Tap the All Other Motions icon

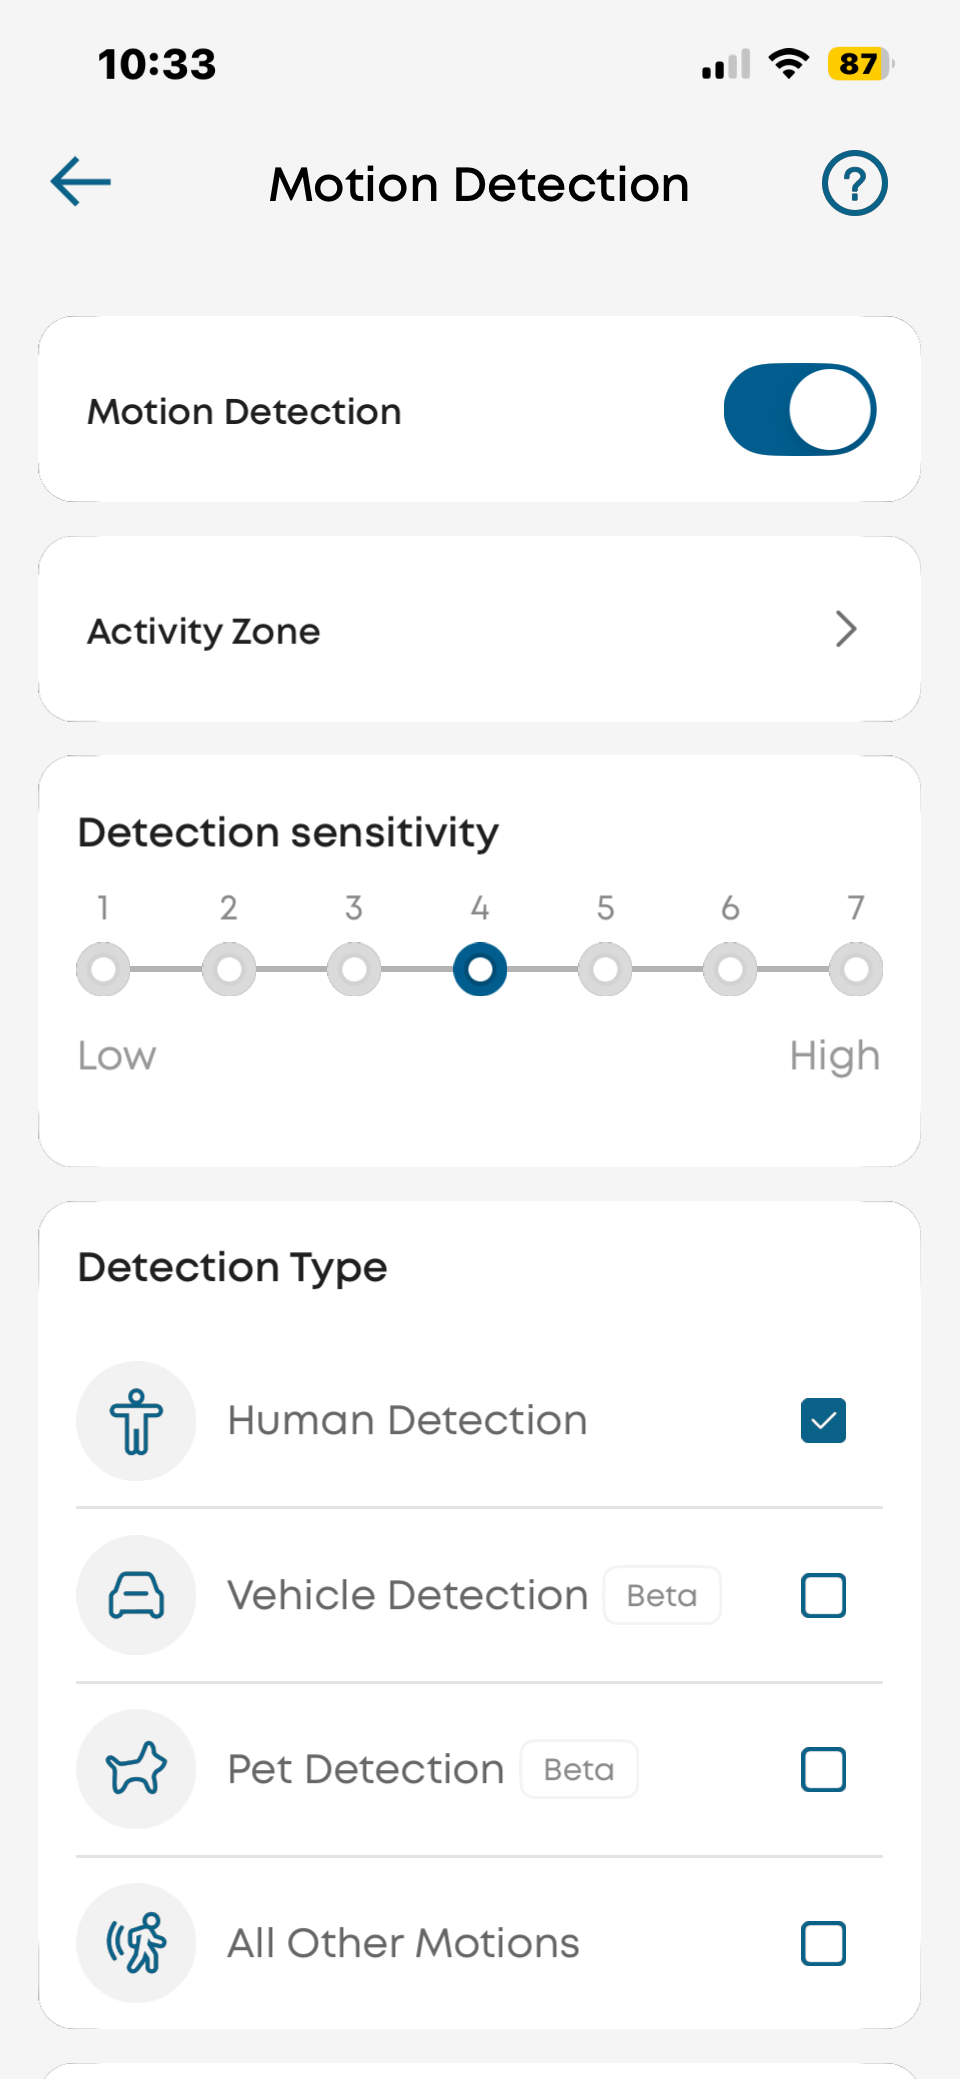point(136,1943)
